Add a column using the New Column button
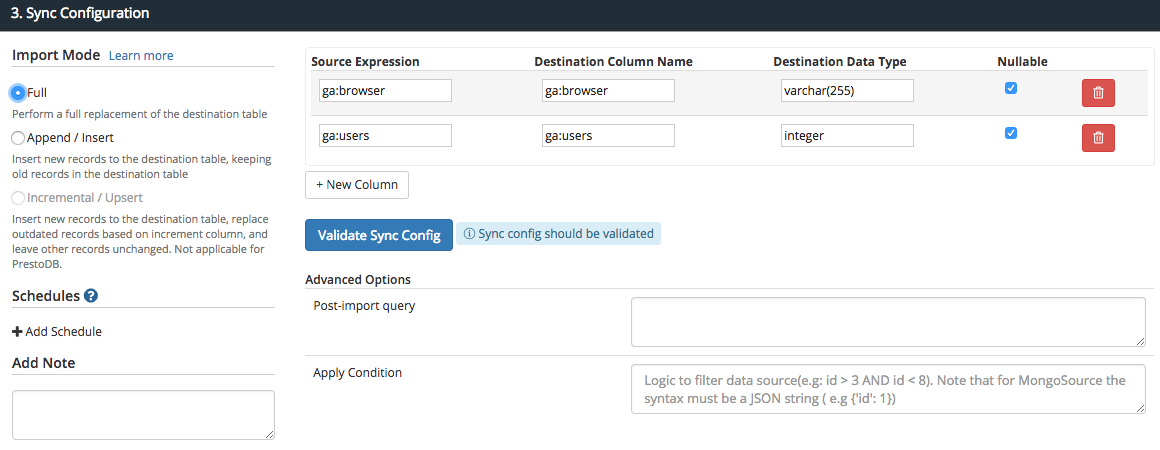 pos(357,185)
